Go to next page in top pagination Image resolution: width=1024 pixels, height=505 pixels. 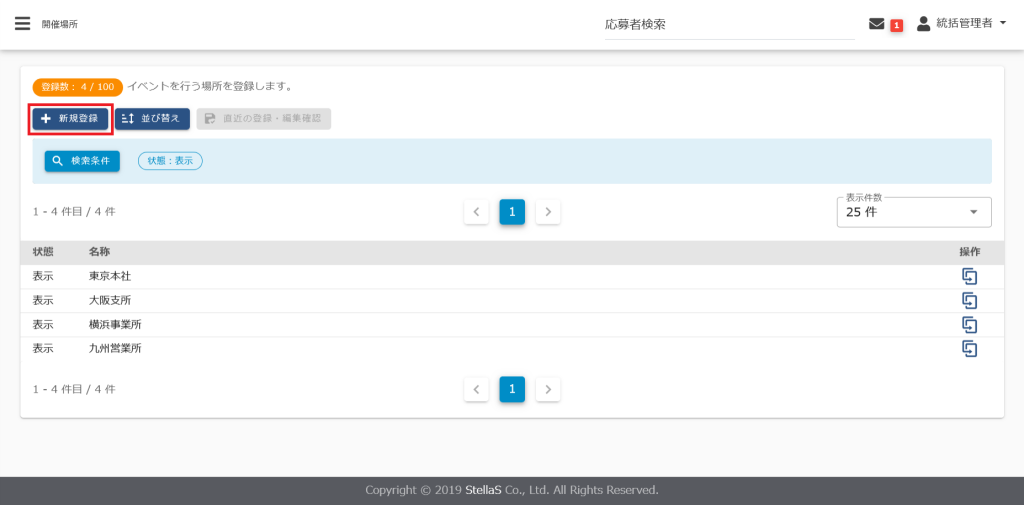[548, 212]
